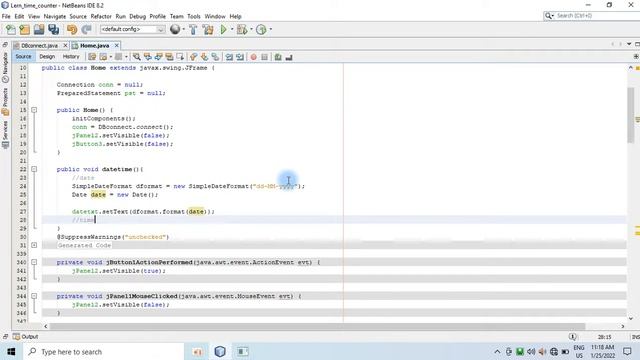Screen dimensions: 640x360
Task: Click Start Macro Recording red dot
Action: tap(253, 57)
